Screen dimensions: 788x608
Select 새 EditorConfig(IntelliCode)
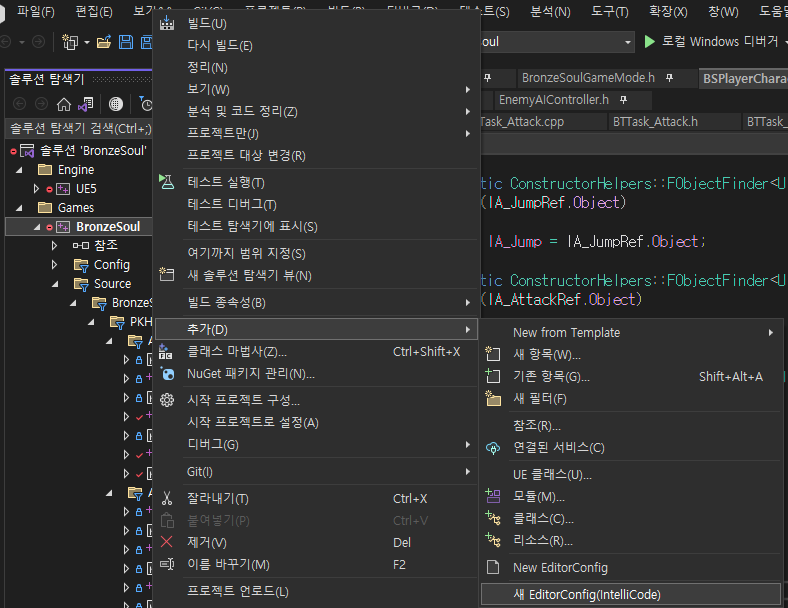coord(631,594)
